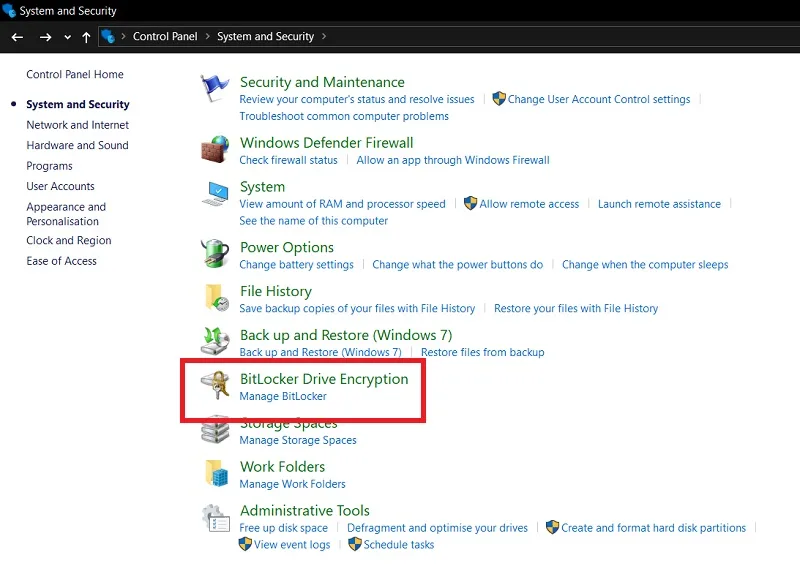800x585 pixels.
Task: Select System and Security in address breadcrumb
Action: [x=265, y=36]
